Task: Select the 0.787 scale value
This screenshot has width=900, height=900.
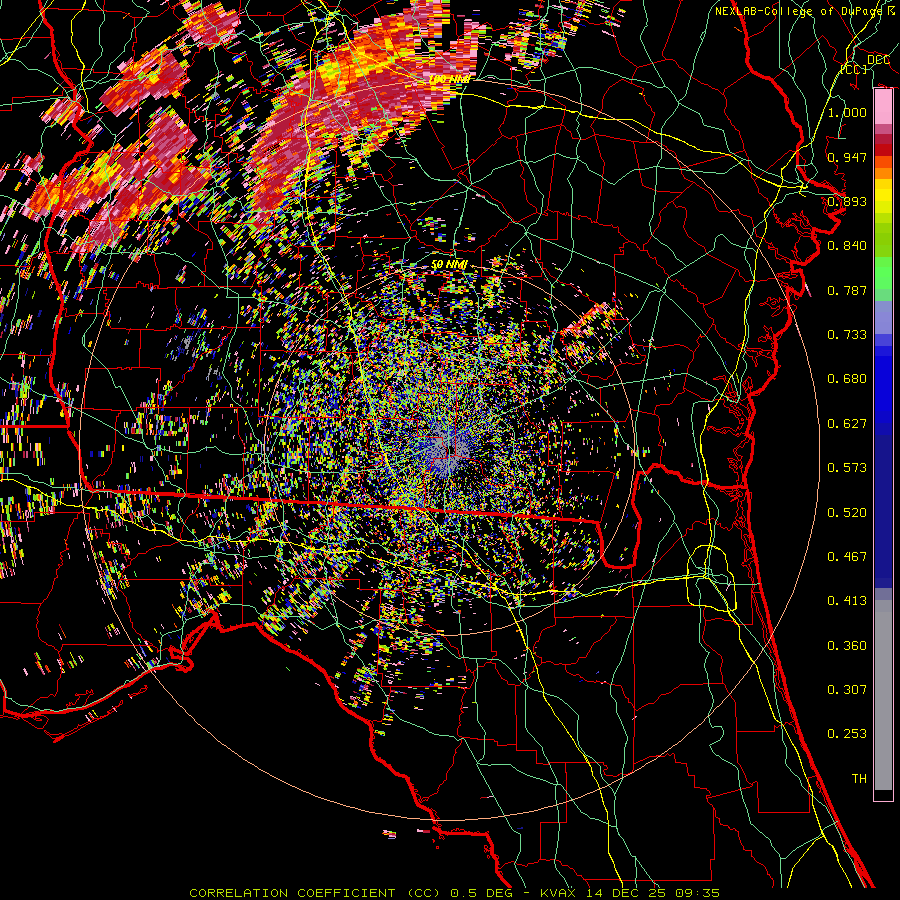Action: click(847, 290)
